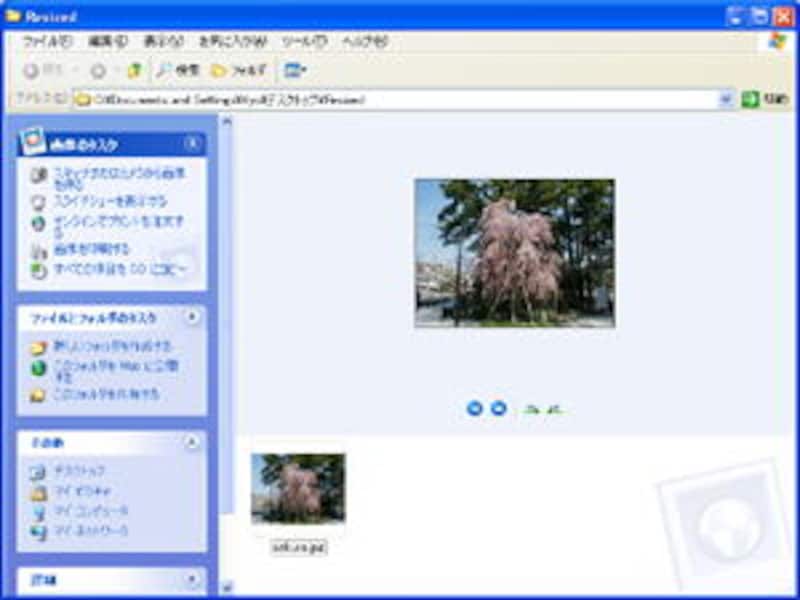
Task: Open the Views dropdown in the toolbar
Action: [295, 71]
